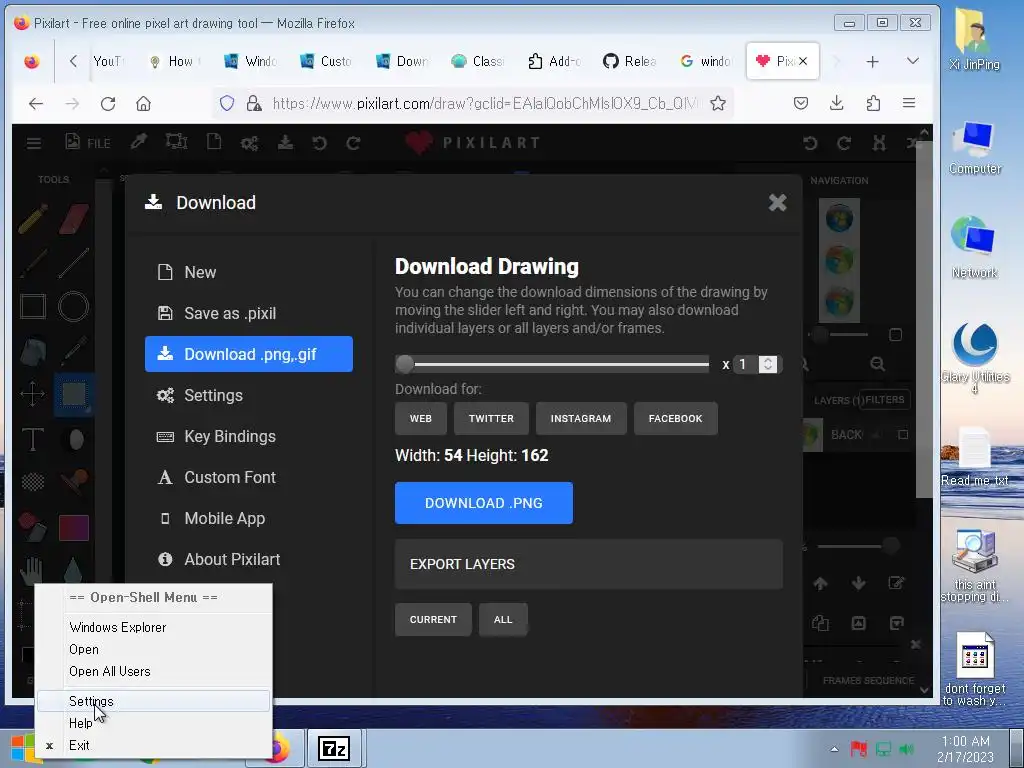The width and height of the screenshot is (1024, 768).
Task: Open a new Firefox tab with plus
Action: pos(872,61)
